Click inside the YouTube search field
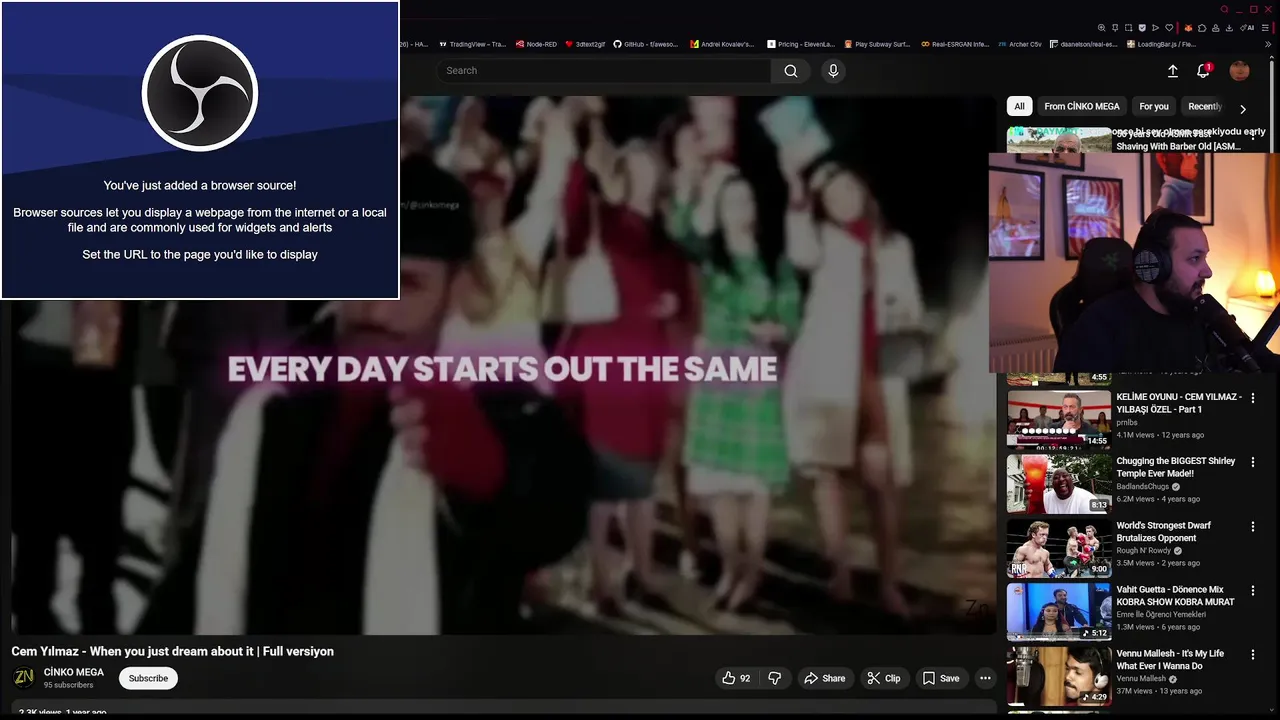 pyautogui.click(x=603, y=71)
